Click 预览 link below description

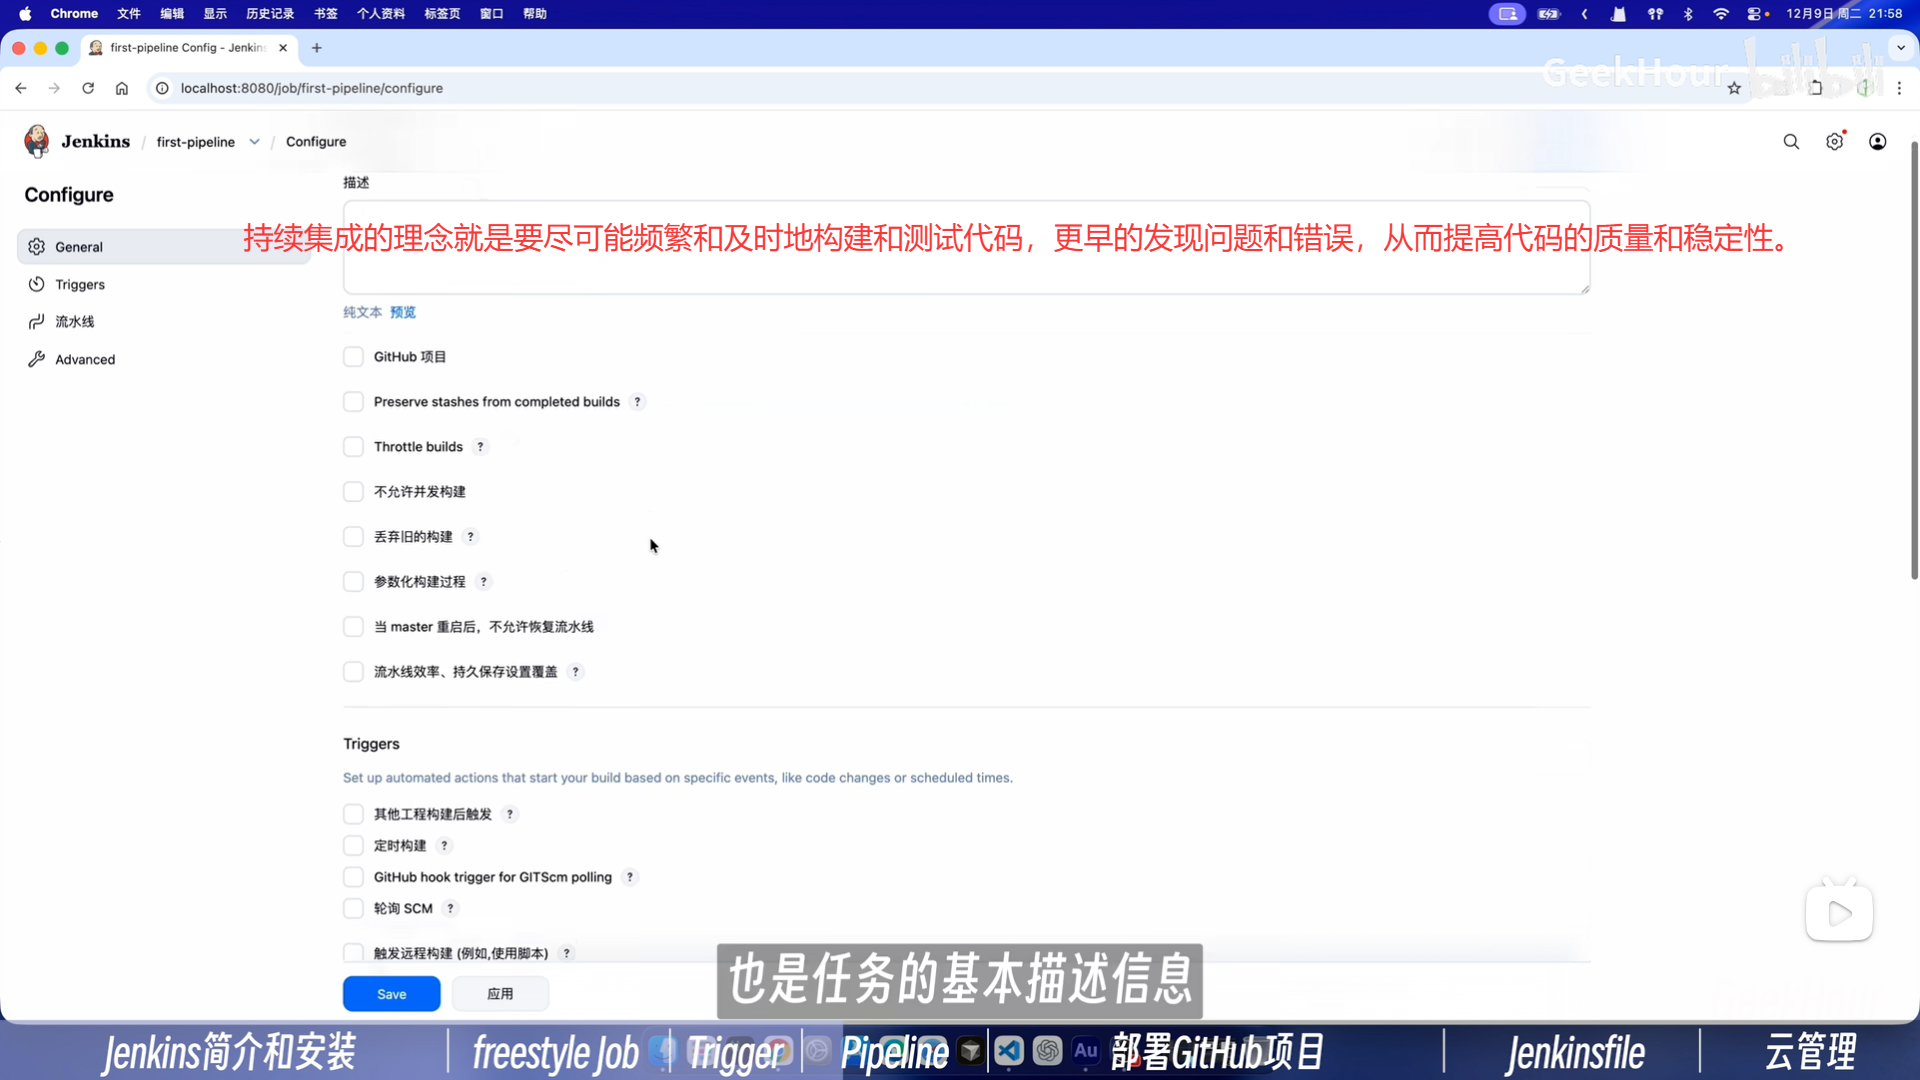click(403, 313)
